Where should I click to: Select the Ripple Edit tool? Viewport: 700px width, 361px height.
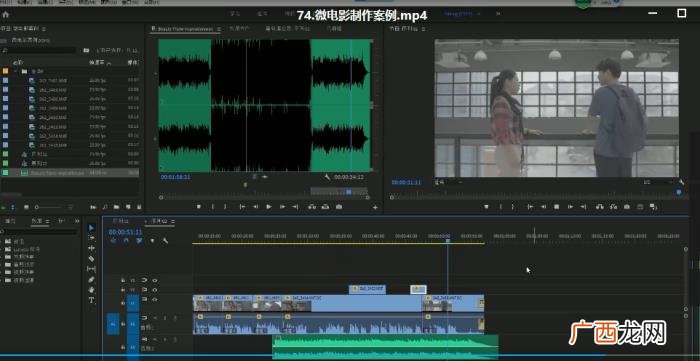91,248
